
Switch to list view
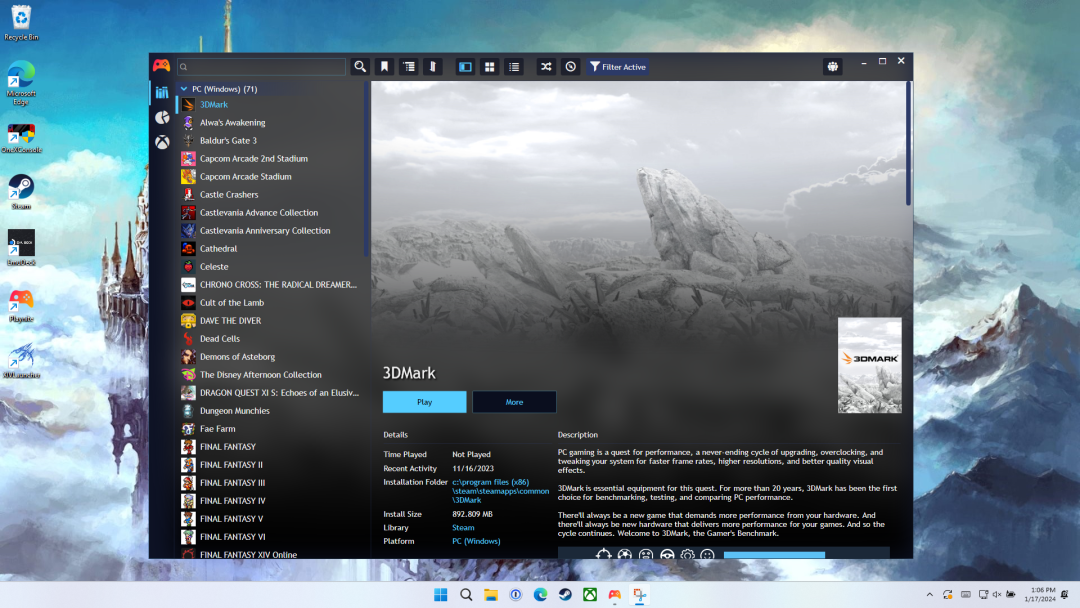pyautogui.click(x=513, y=66)
